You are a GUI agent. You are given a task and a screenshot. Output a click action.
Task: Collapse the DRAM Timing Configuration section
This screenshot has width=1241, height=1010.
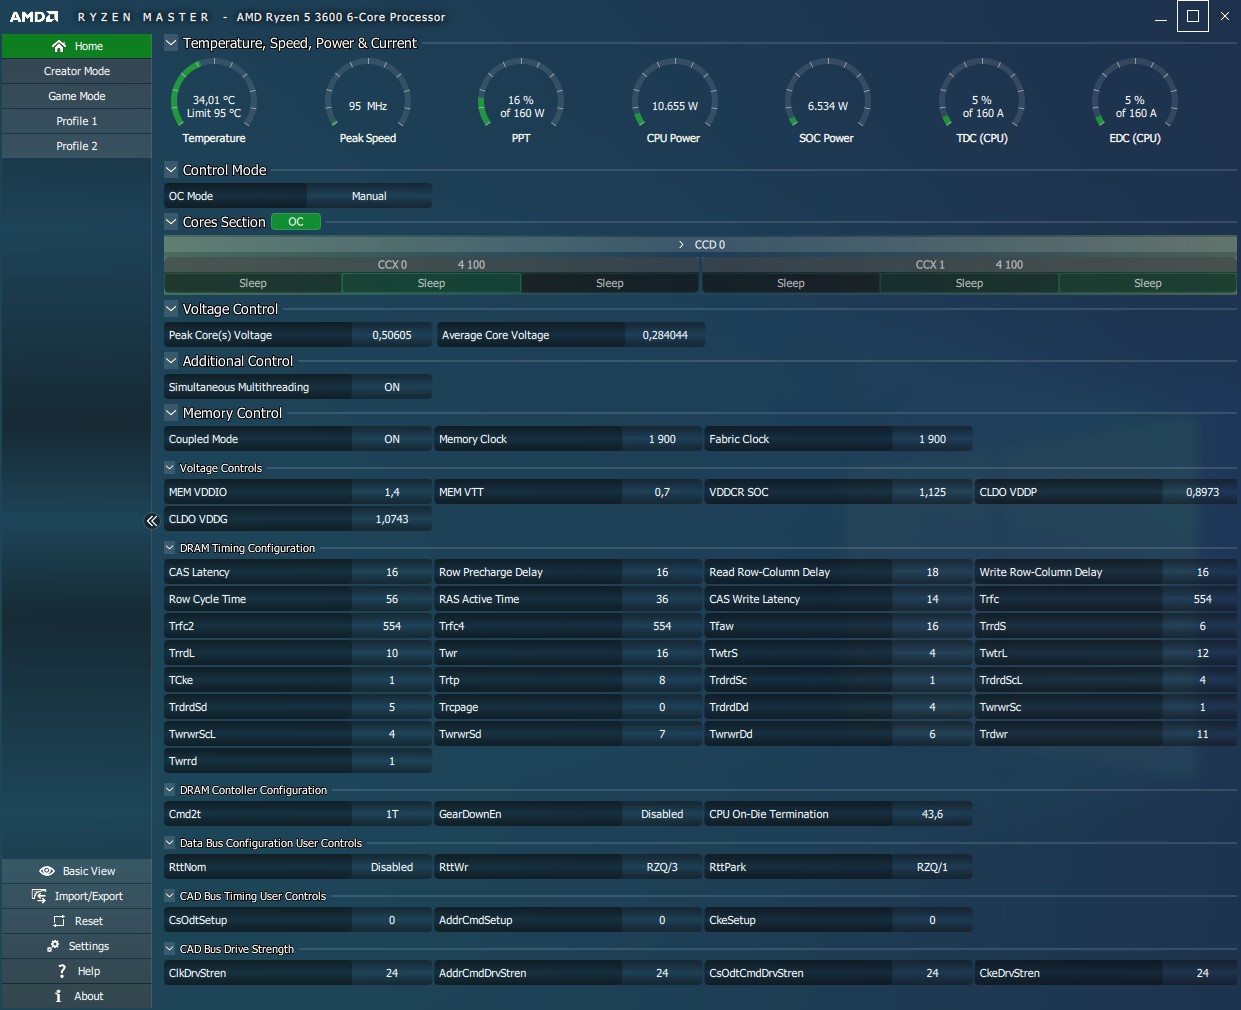tap(170, 548)
